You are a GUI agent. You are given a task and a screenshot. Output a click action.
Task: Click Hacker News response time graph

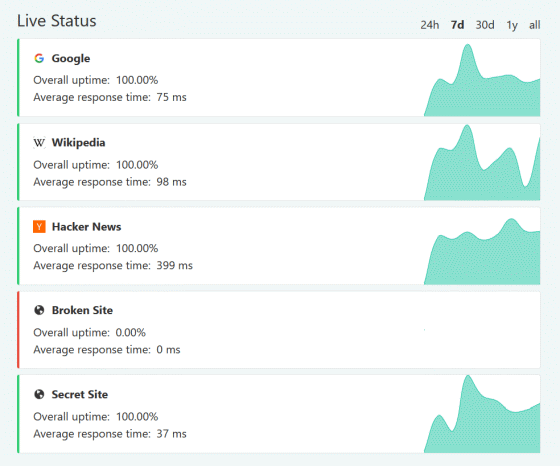coord(482,251)
